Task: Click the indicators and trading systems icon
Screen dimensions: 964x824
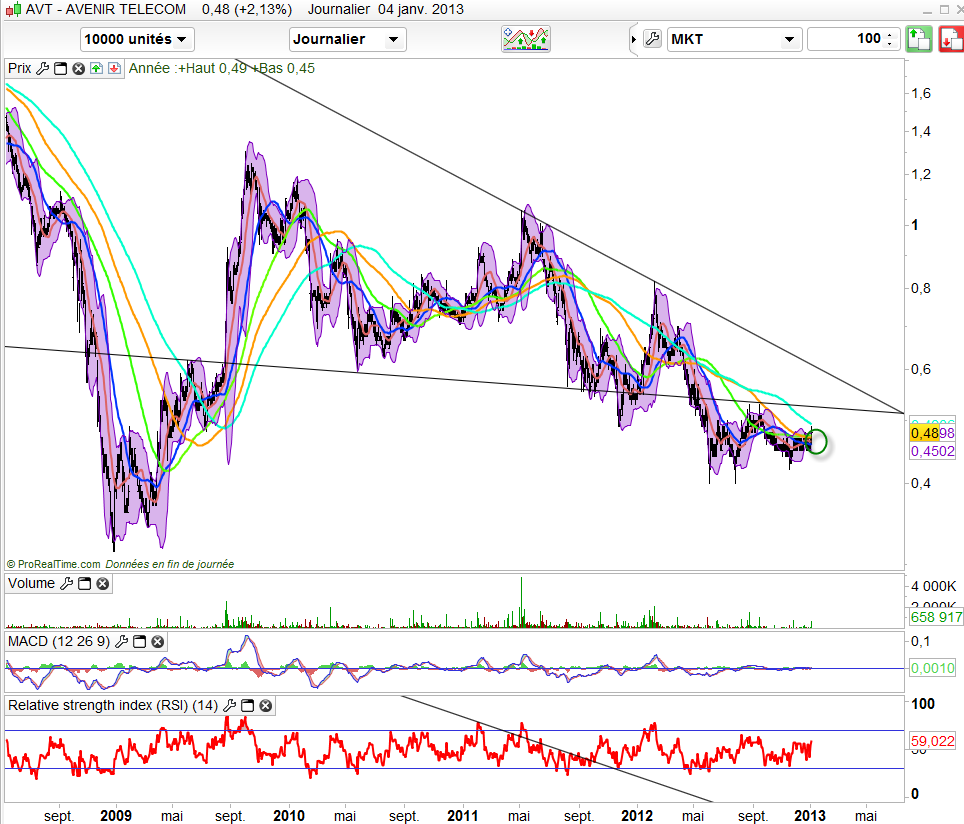Action: (x=526, y=39)
